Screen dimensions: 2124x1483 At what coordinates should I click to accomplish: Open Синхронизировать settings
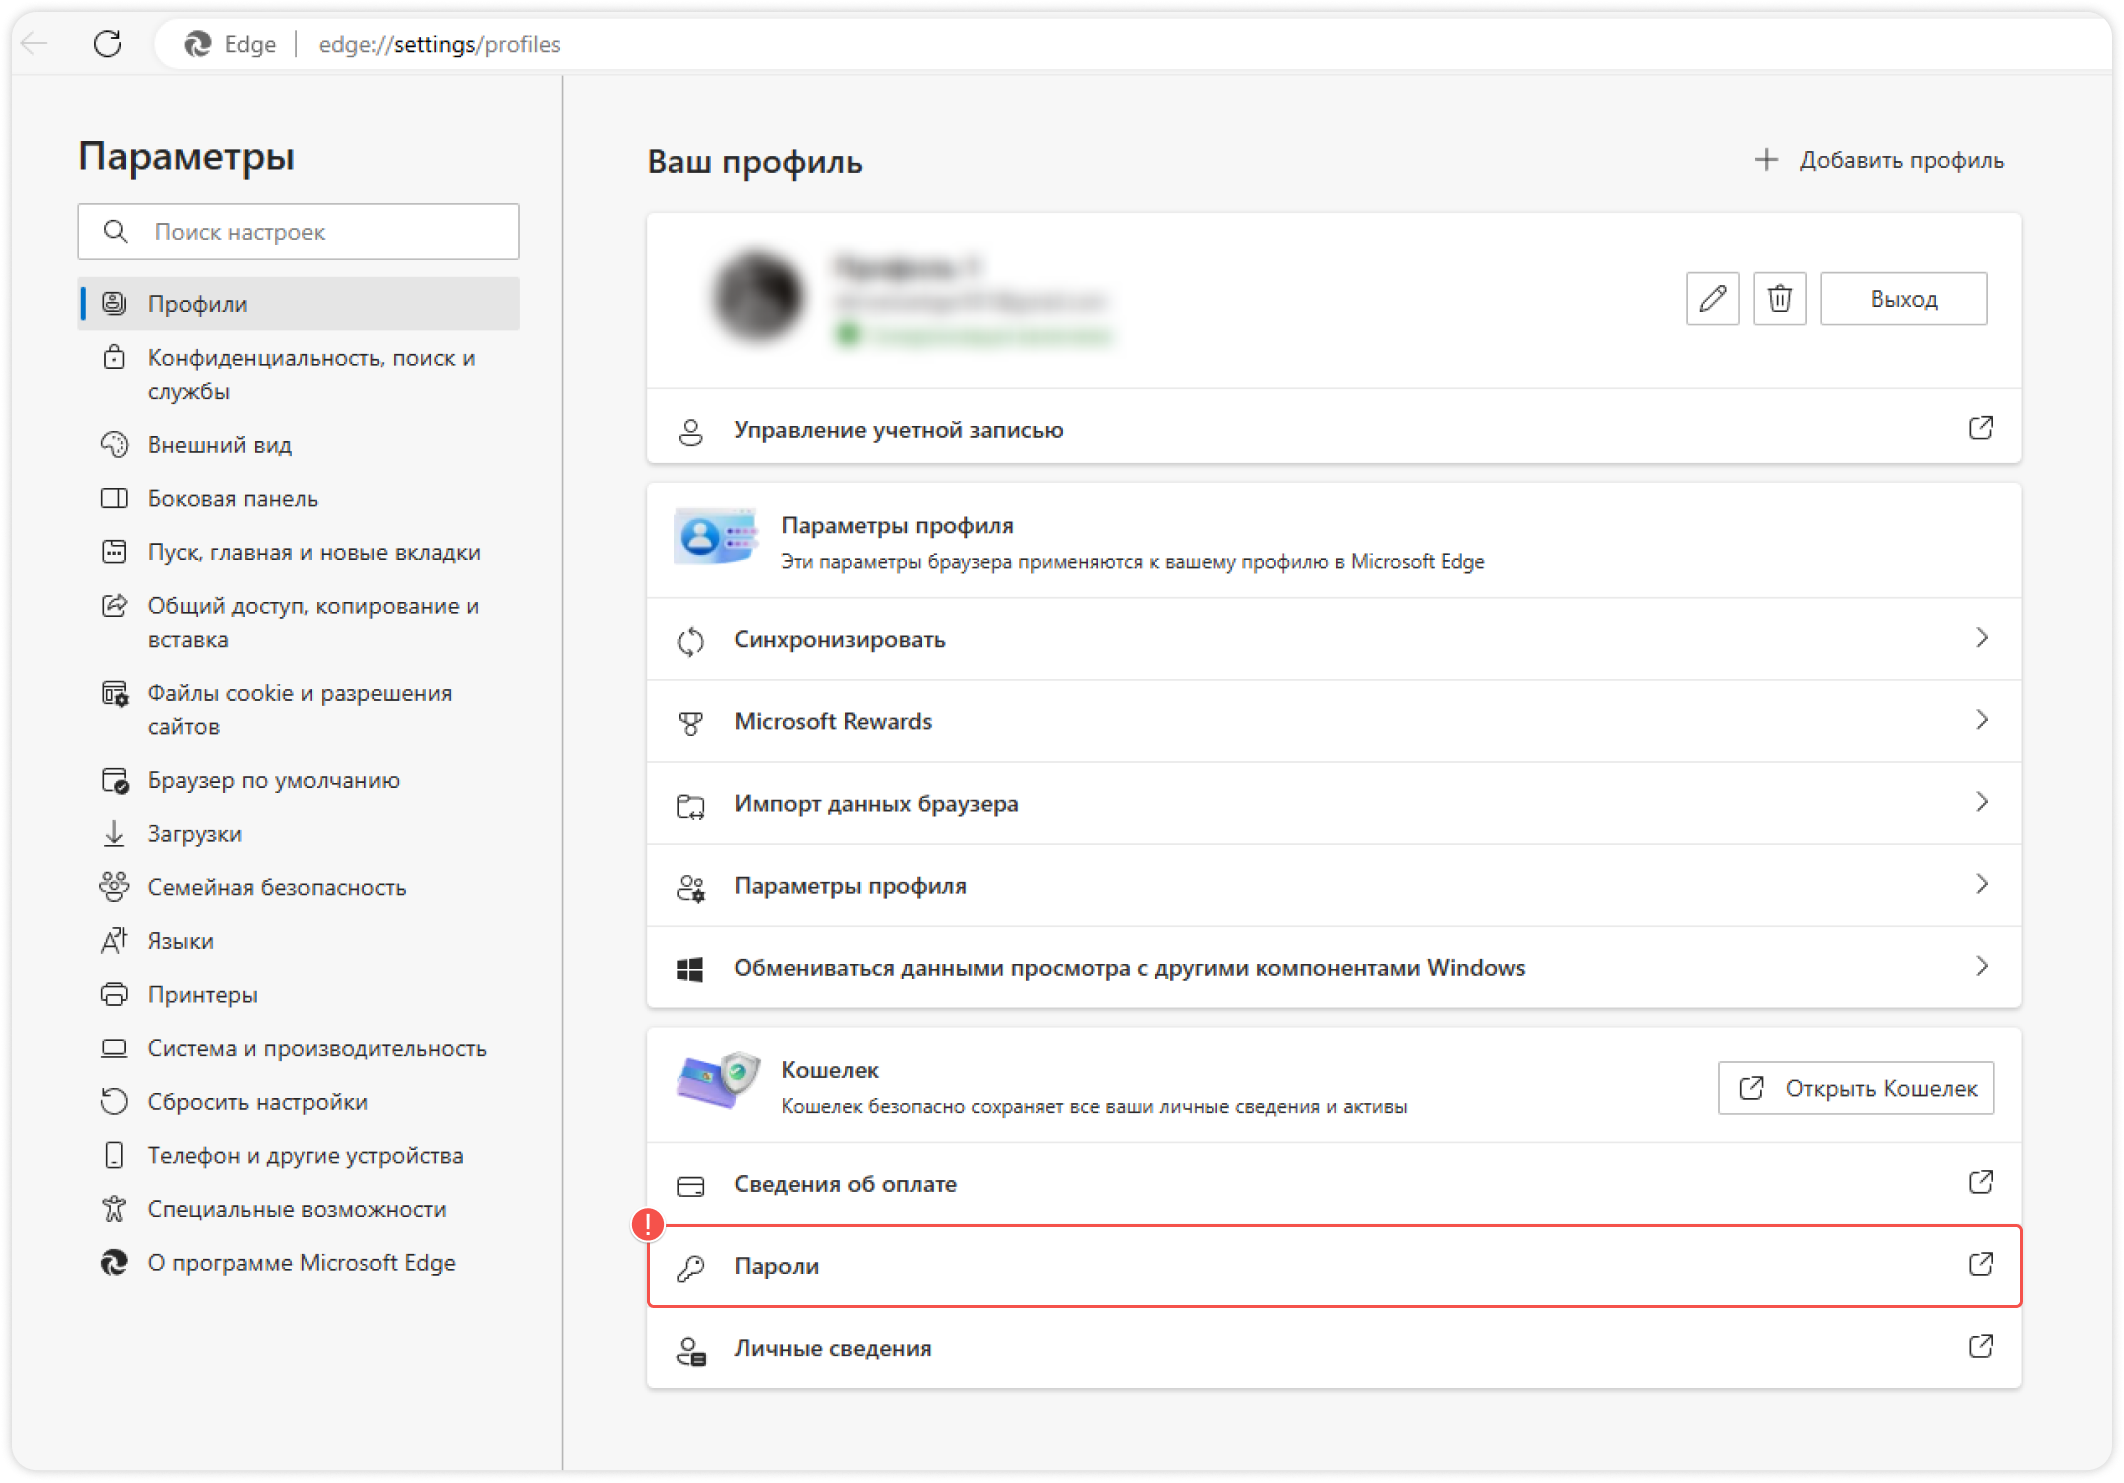click(1334, 640)
